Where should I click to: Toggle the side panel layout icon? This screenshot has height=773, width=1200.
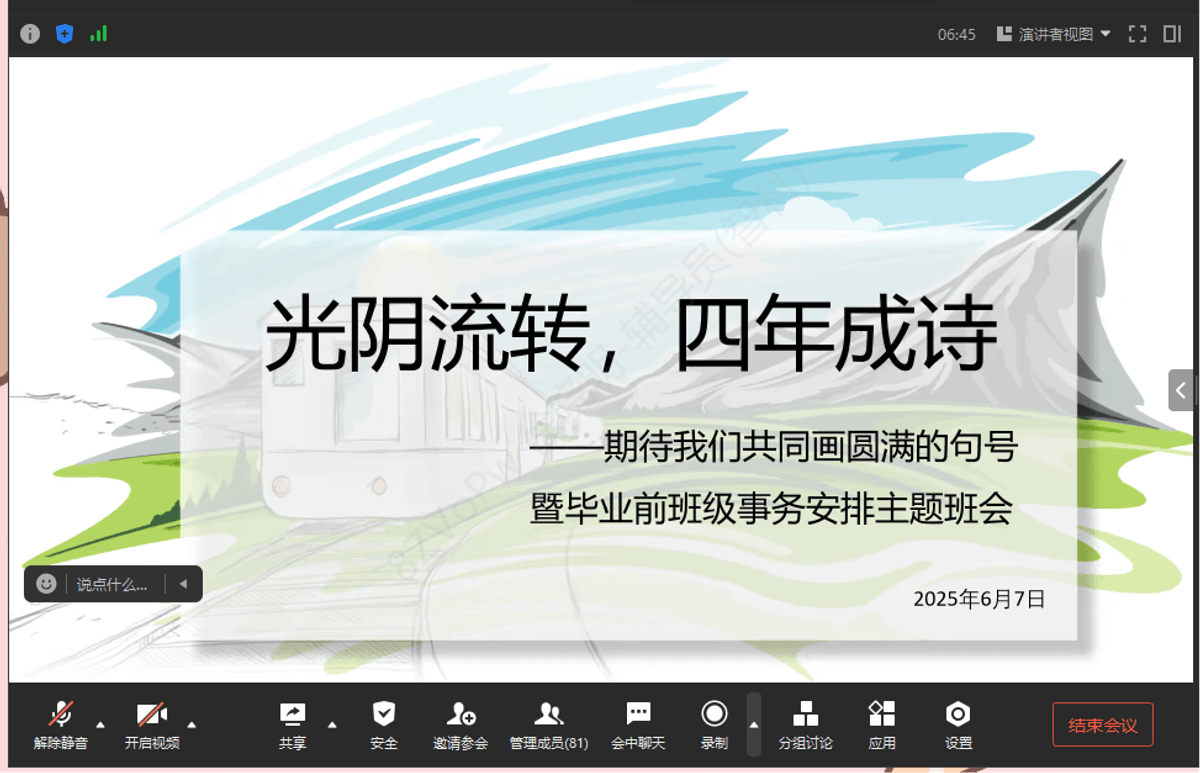[1172, 34]
